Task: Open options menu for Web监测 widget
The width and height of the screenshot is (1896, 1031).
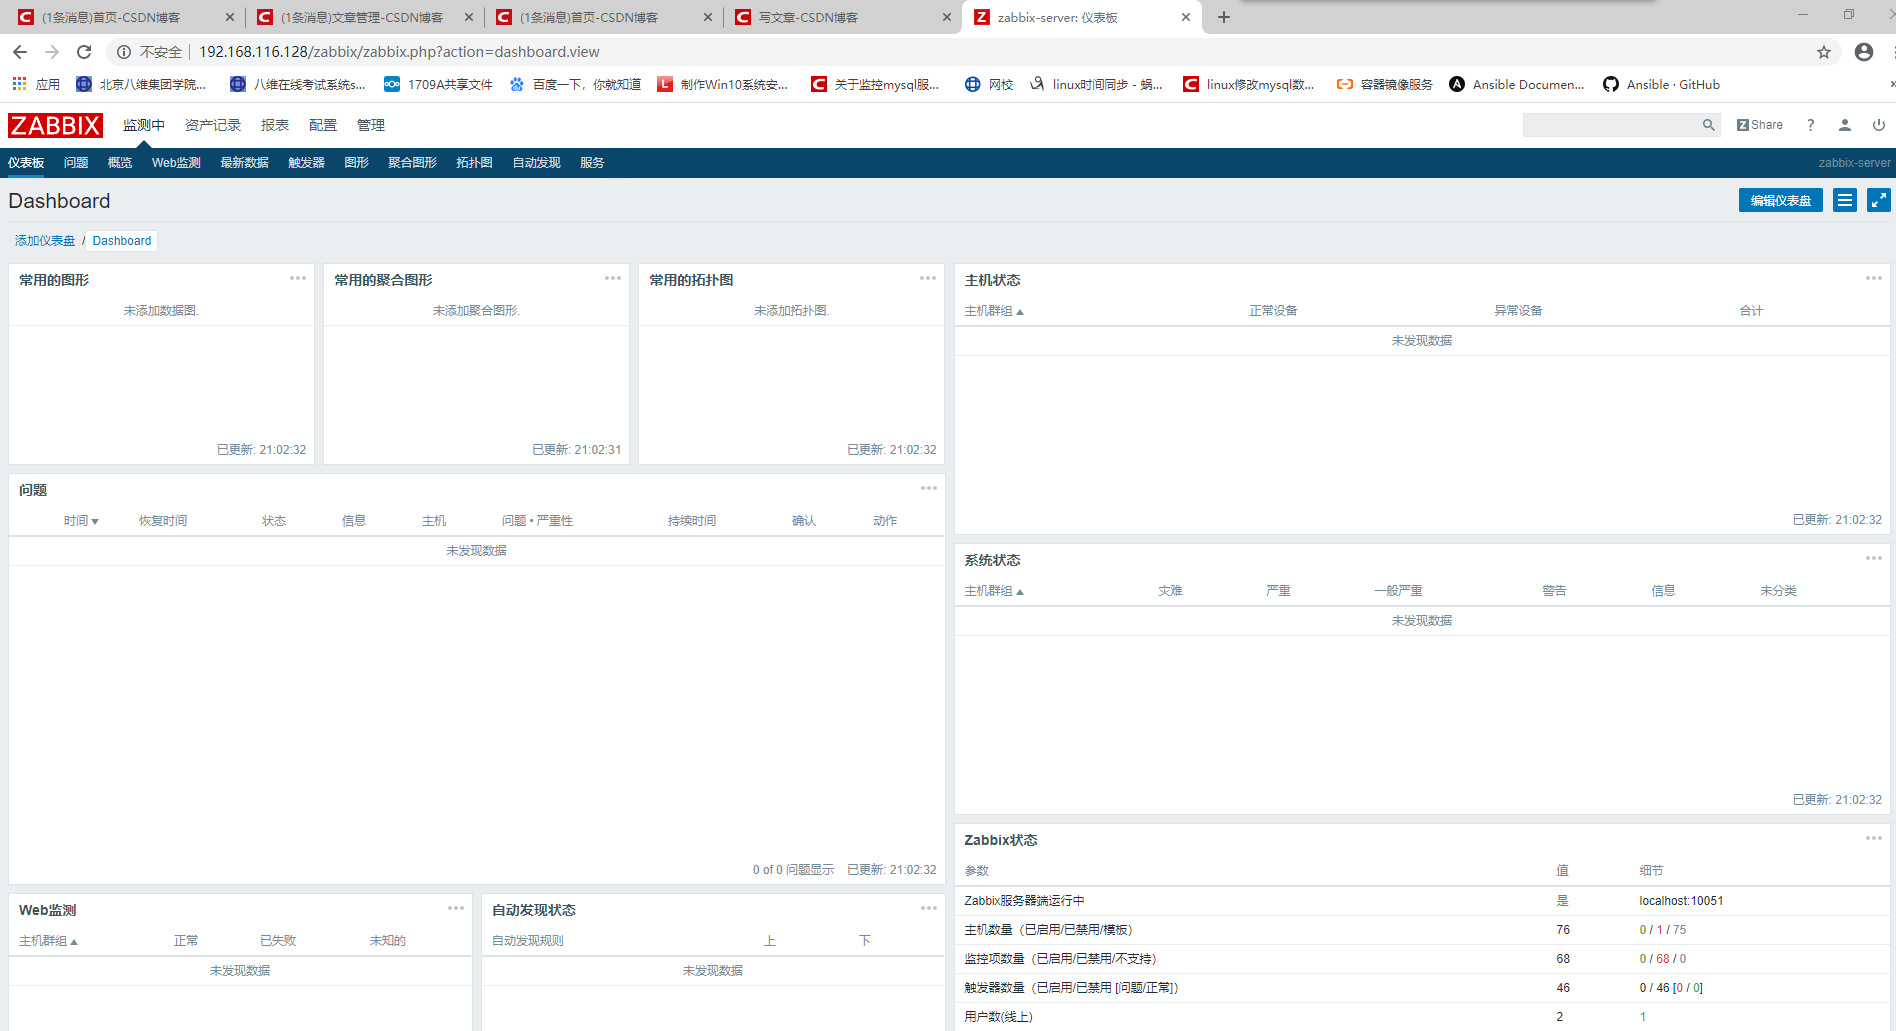Action: 456,909
